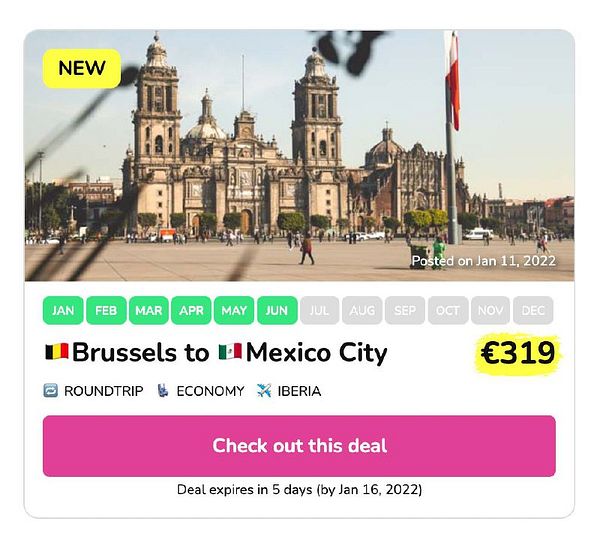Click the yellow NEW badge
Viewport: 600px width, 542px height.
[x=82, y=69]
